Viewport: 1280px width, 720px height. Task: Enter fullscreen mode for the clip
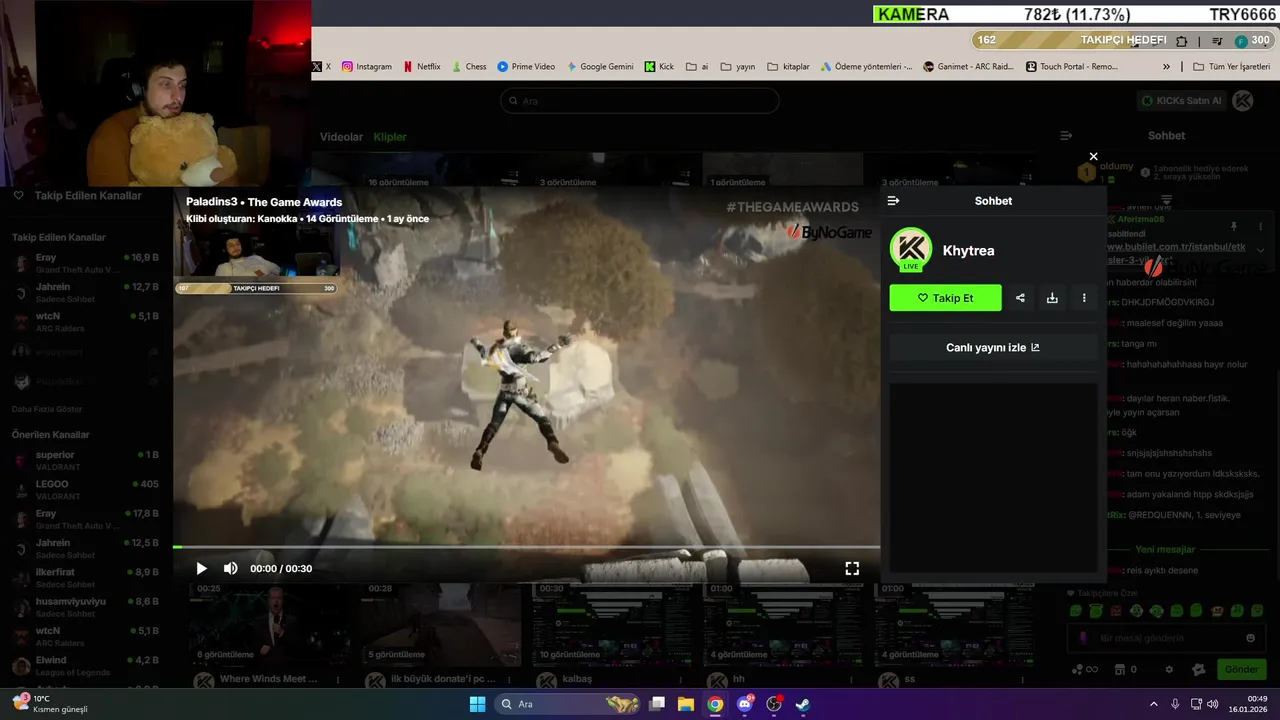tap(852, 568)
